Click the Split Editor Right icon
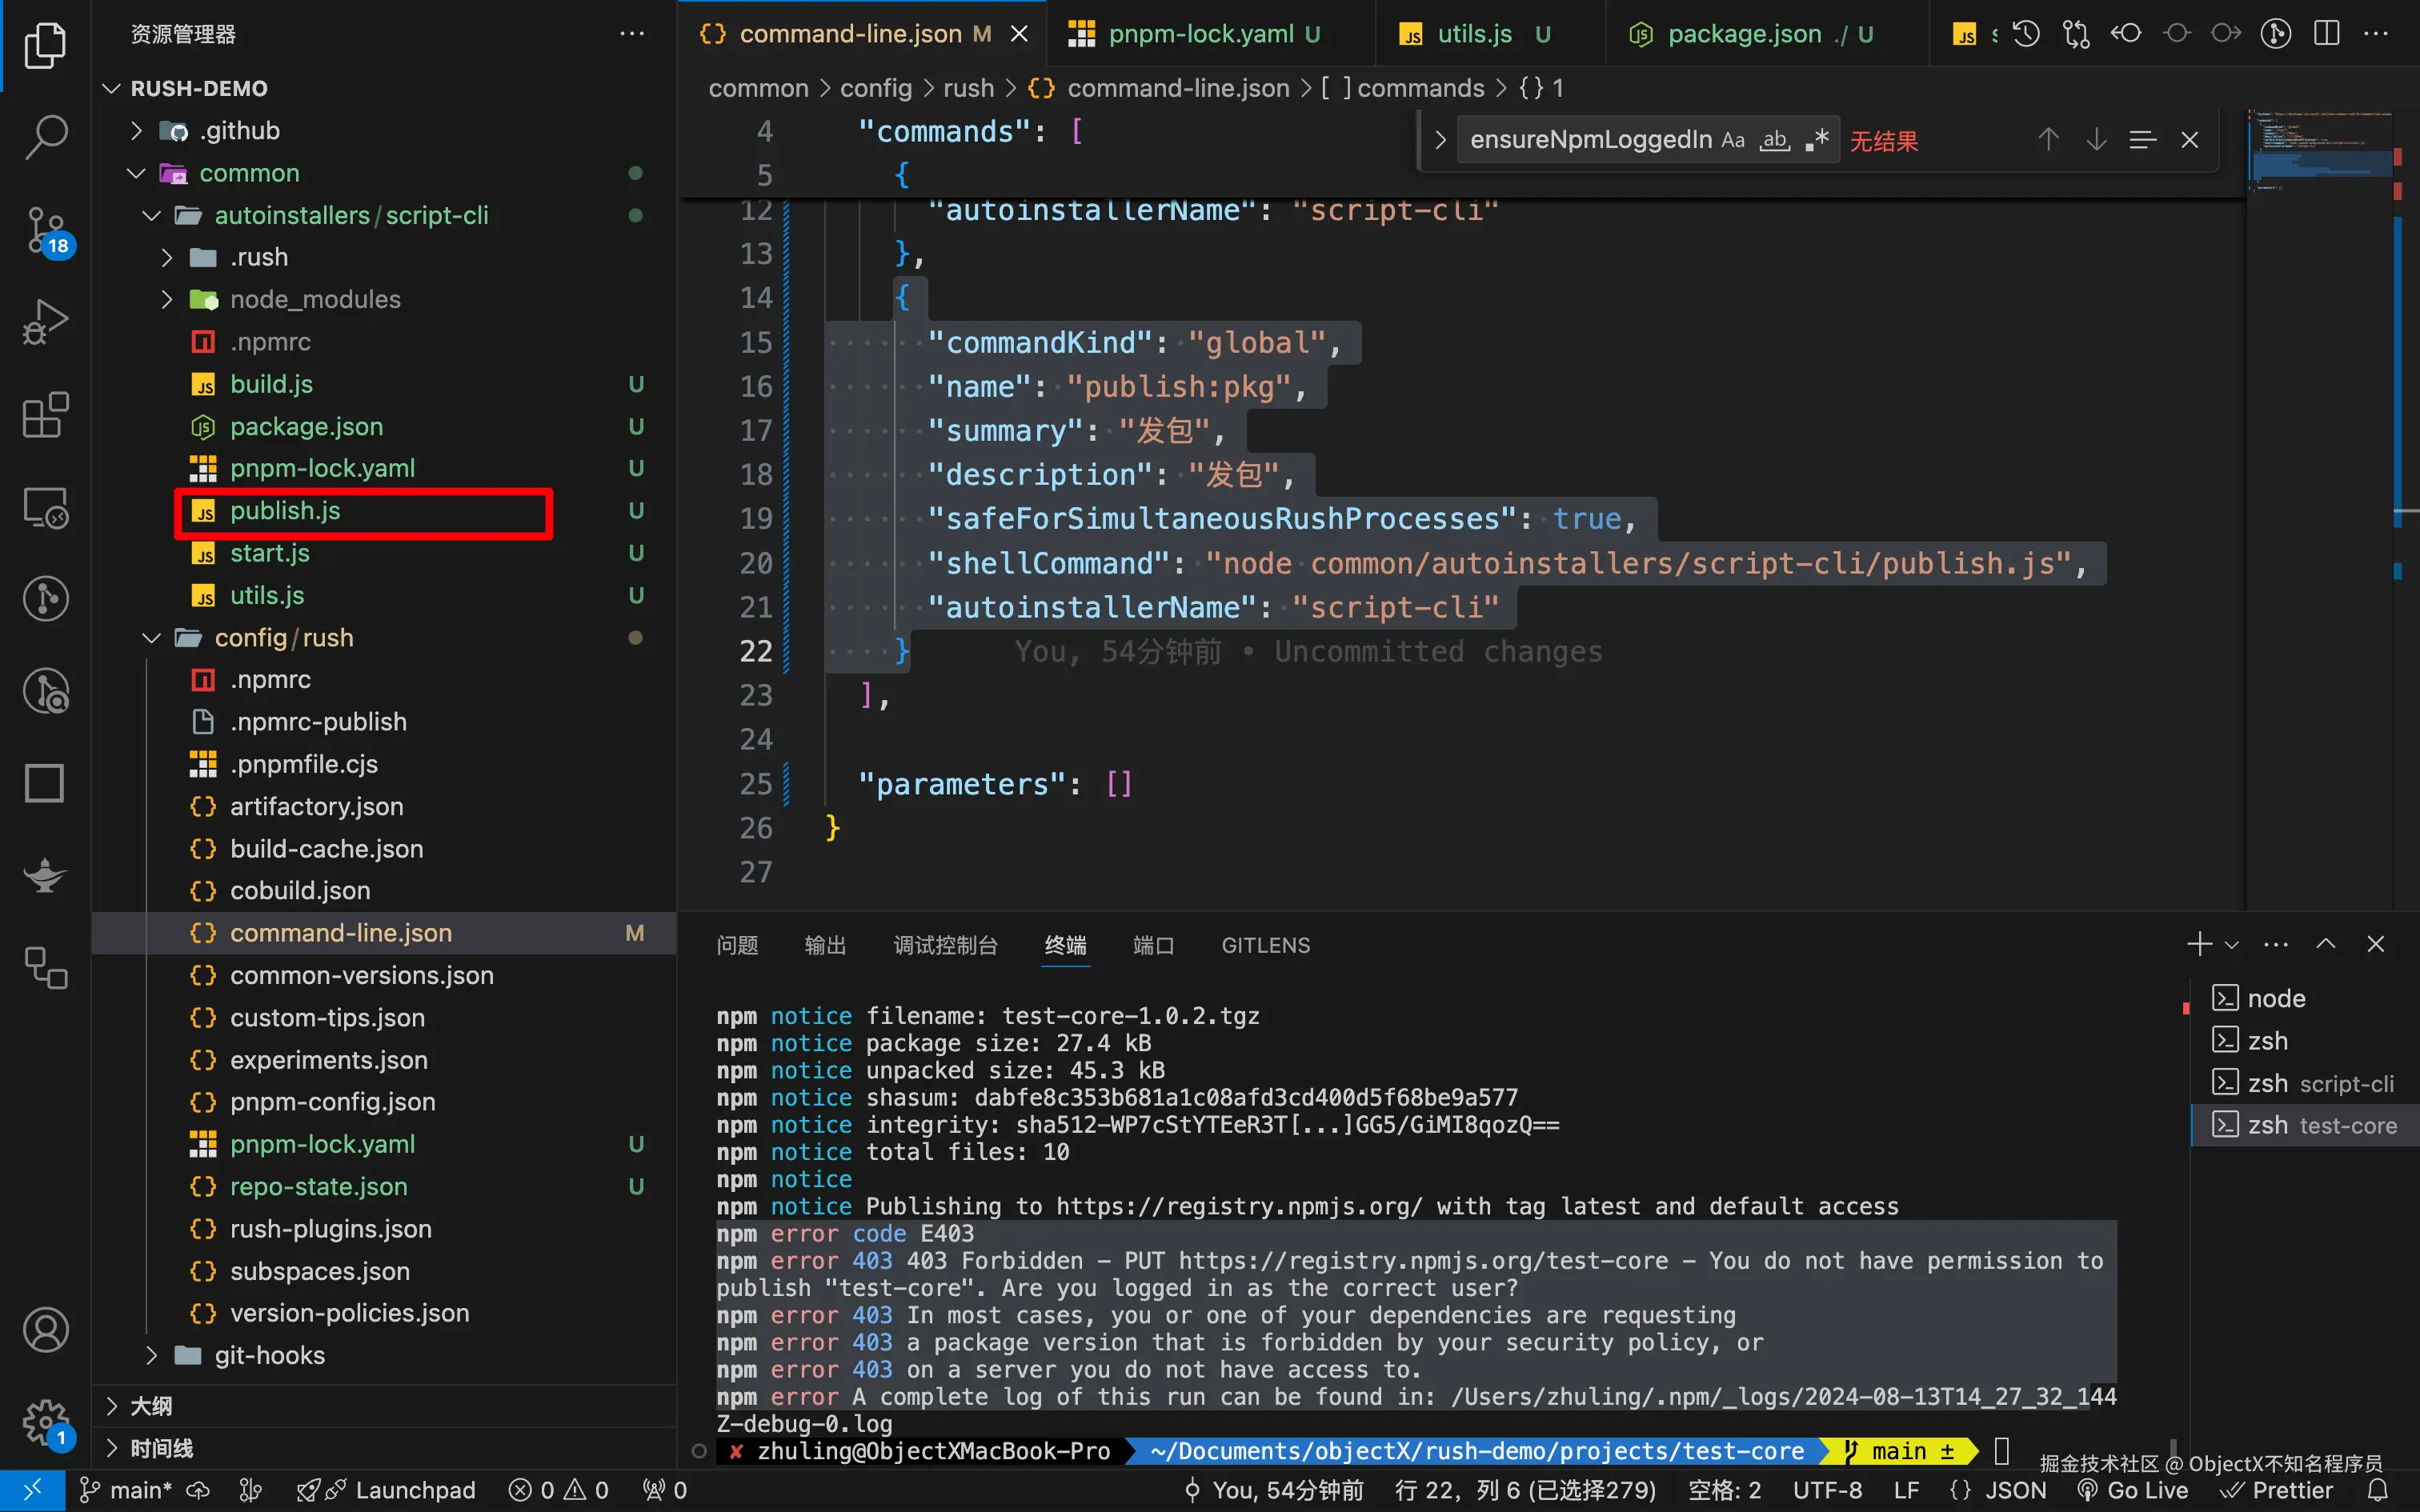This screenshot has height=1512, width=2420. click(2326, 34)
